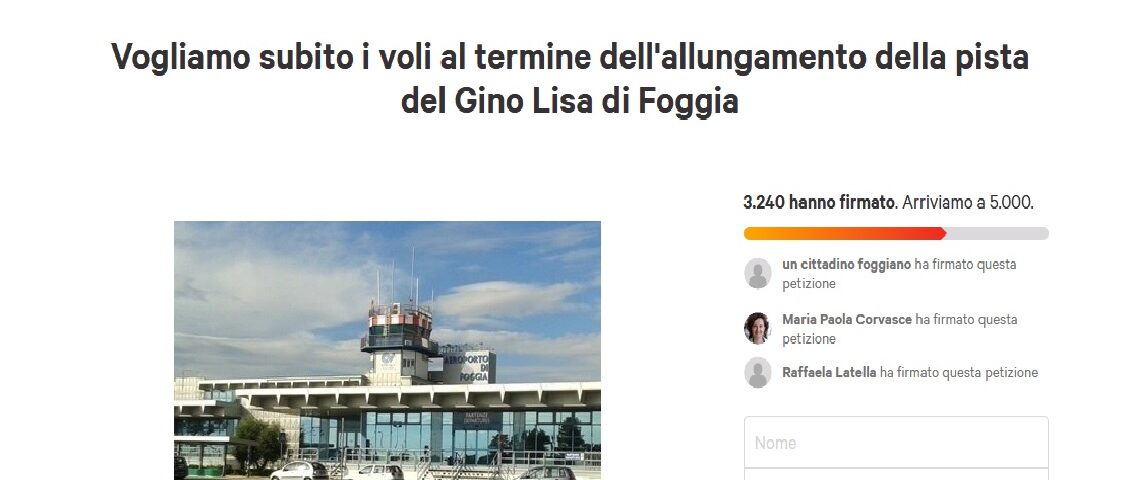
Task: Click the "del Gino Lisa di Foggia" heading line
Action: [x=570, y=101]
